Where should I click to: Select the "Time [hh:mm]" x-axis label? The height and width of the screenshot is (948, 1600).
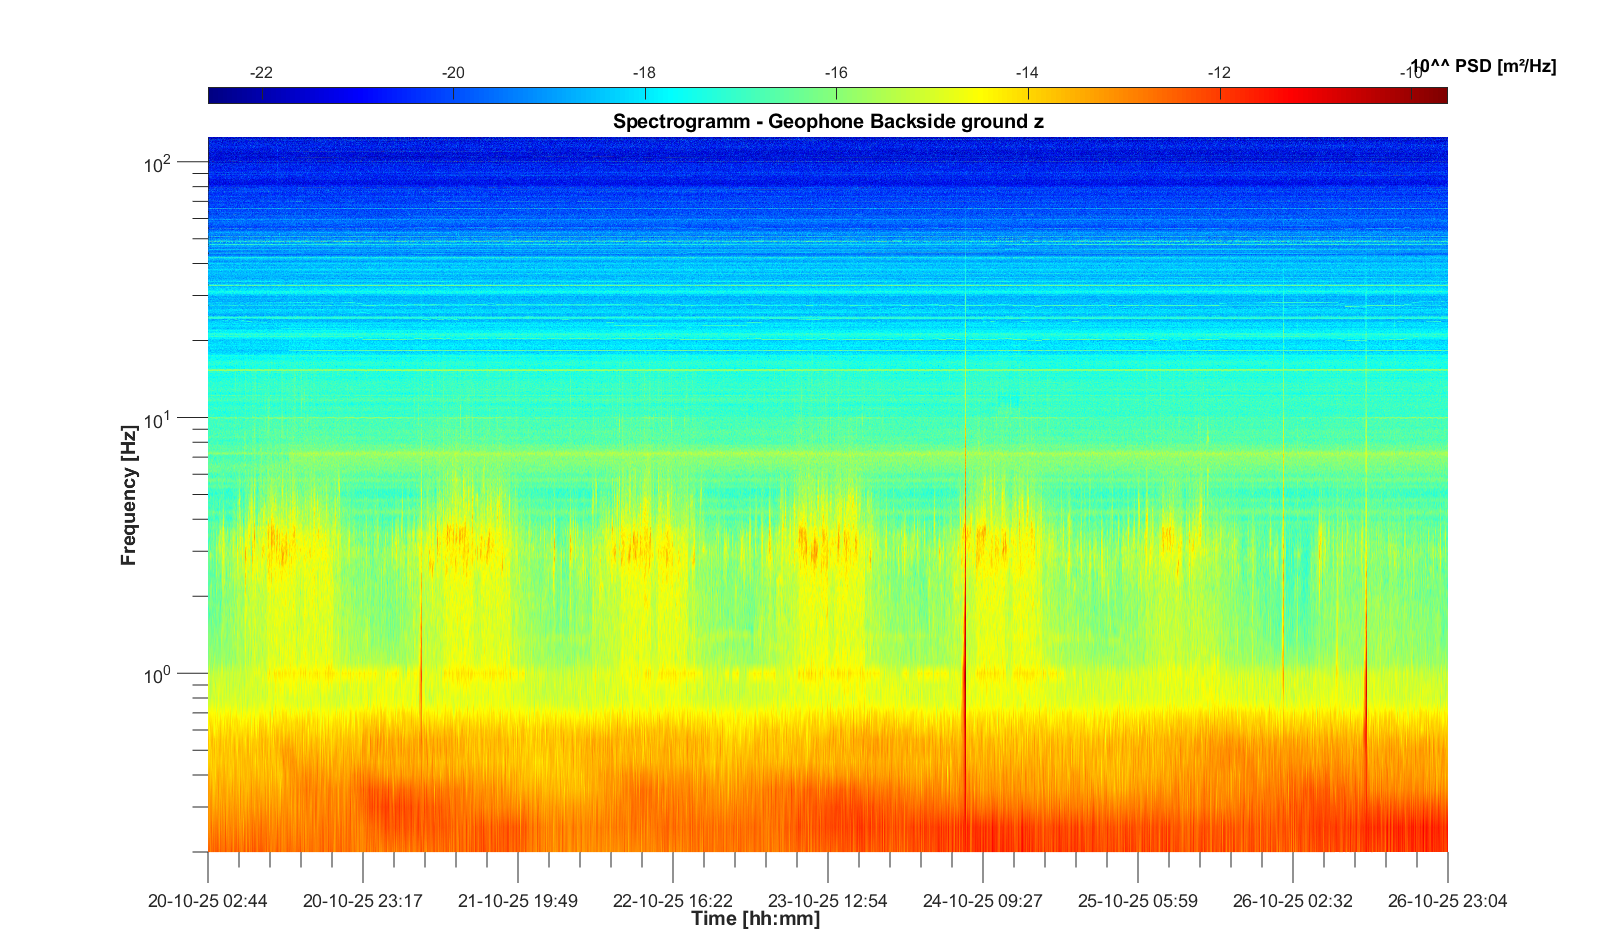pyautogui.click(x=755, y=919)
